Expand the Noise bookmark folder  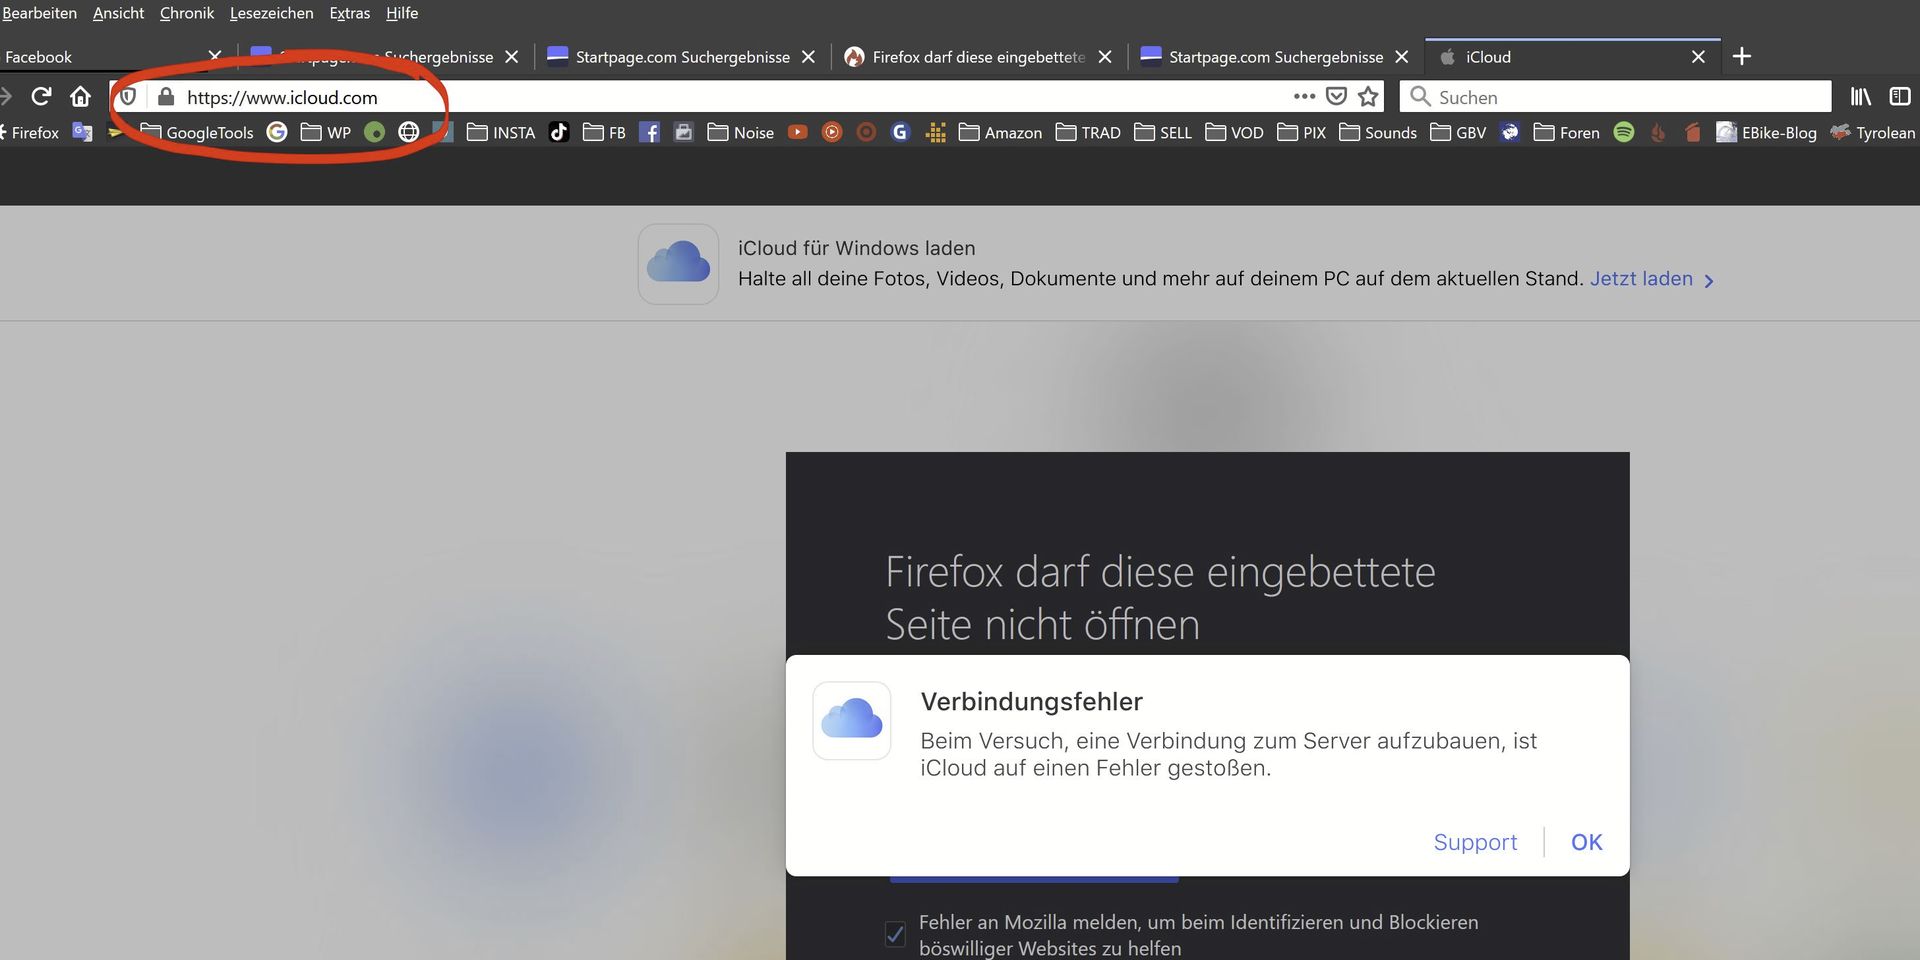[741, 132]
